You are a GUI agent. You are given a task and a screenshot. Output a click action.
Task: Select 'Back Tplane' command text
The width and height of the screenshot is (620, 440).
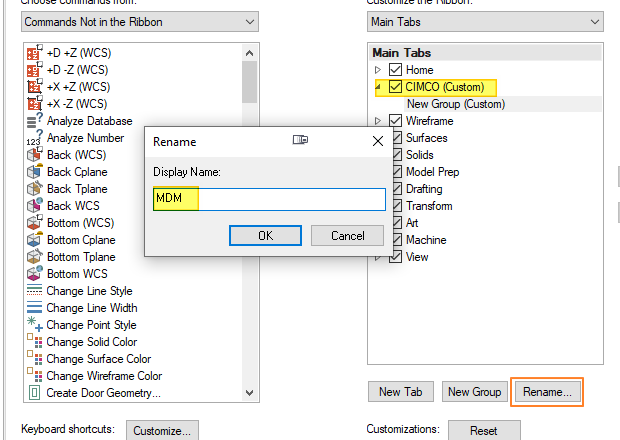click(77, 189)
